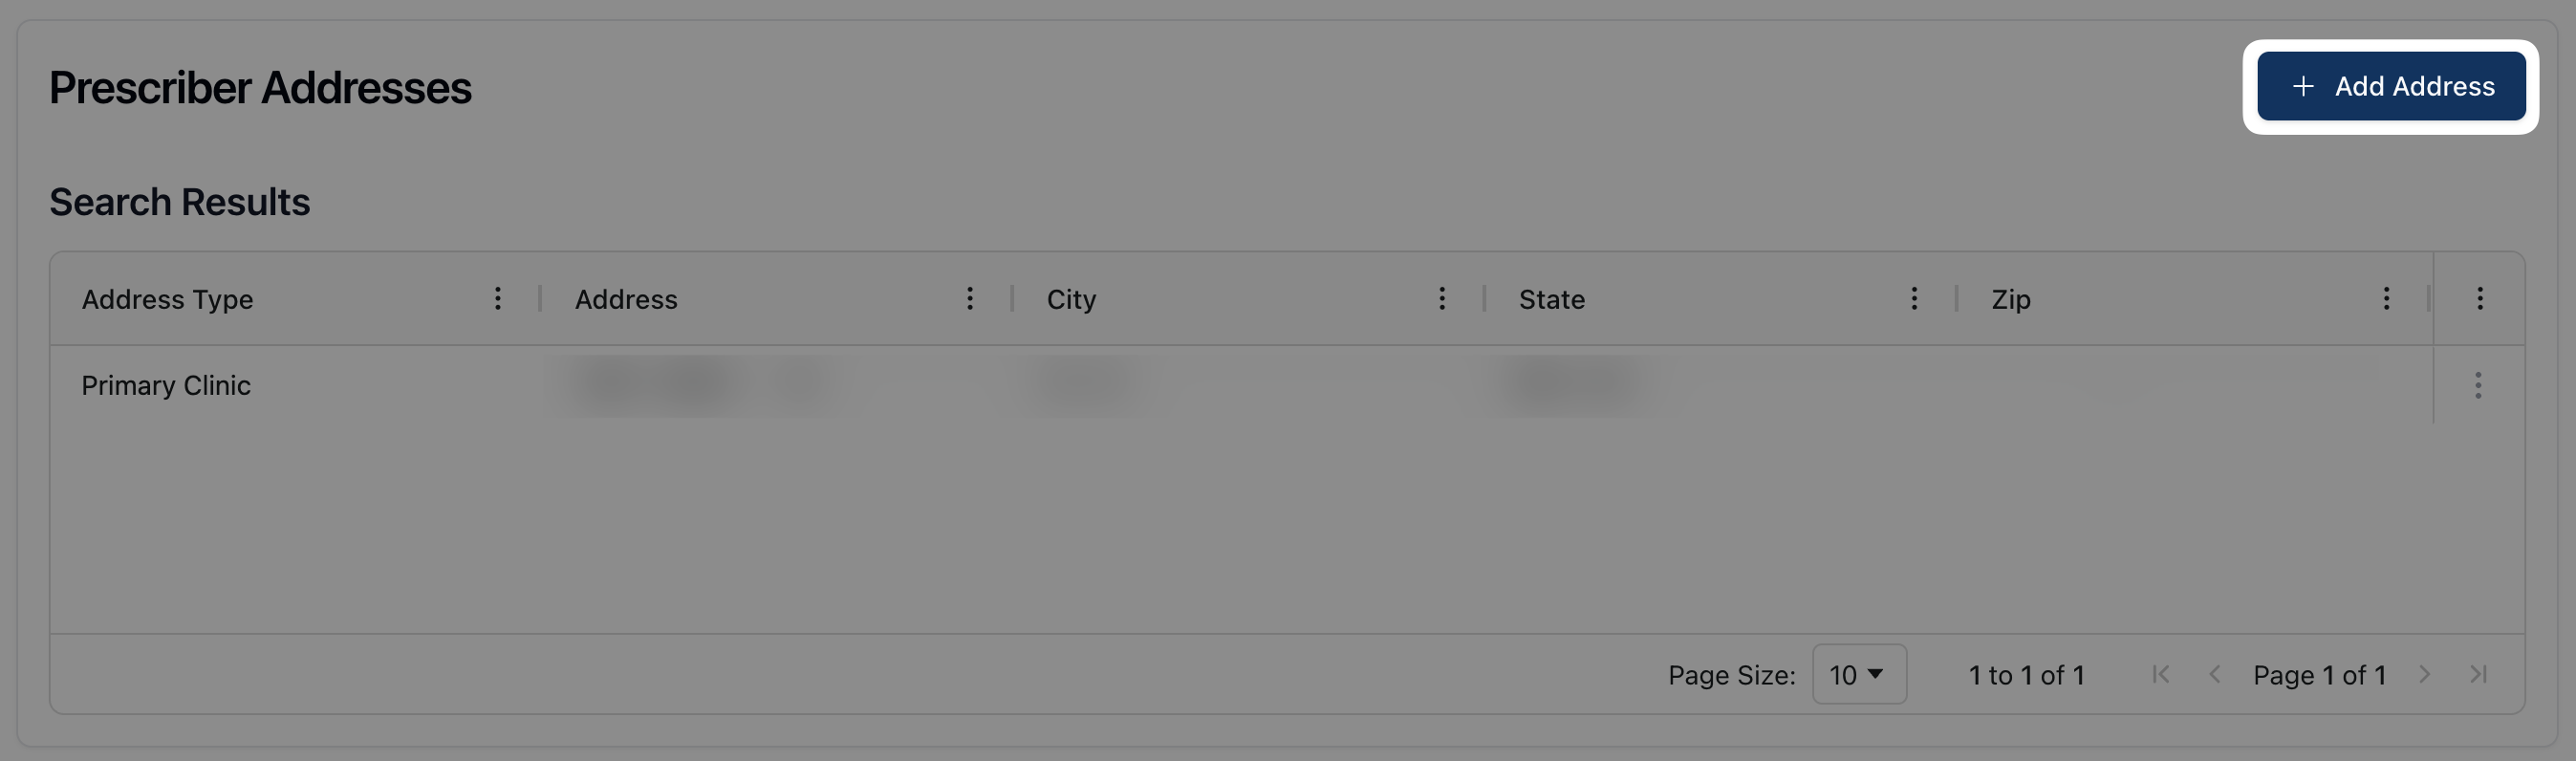Open the Zip column options menu
This screenshot has height=761, width=2576.
coord(2385,298)
